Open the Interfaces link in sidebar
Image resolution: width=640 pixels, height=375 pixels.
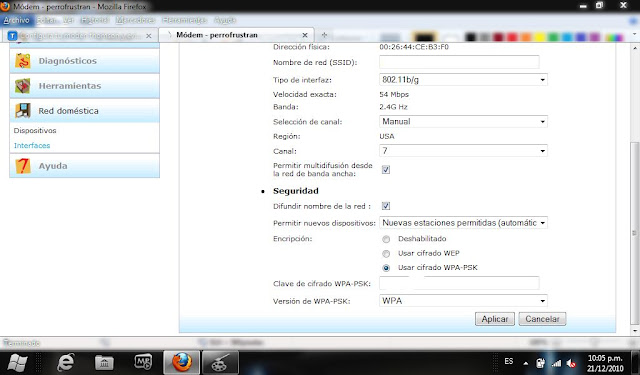pos(32,145)
